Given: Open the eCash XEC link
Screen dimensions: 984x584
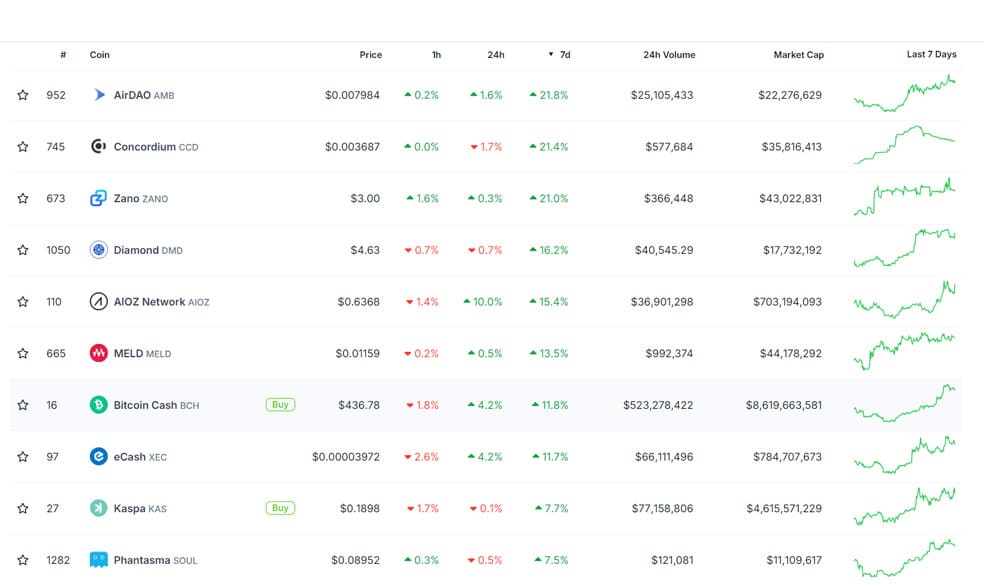Looking at the screenshot, I should (x=140, y=457).
